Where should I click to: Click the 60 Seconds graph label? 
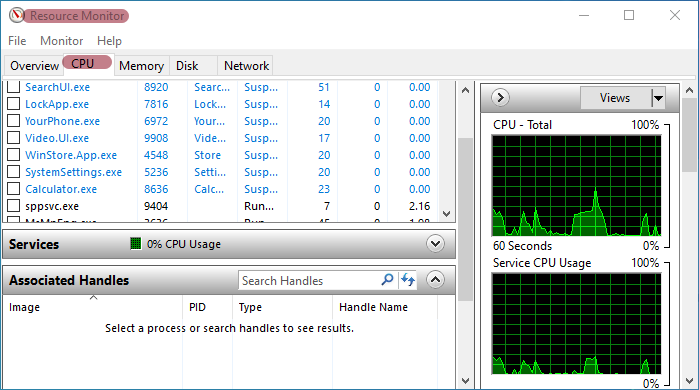[522, 246]
